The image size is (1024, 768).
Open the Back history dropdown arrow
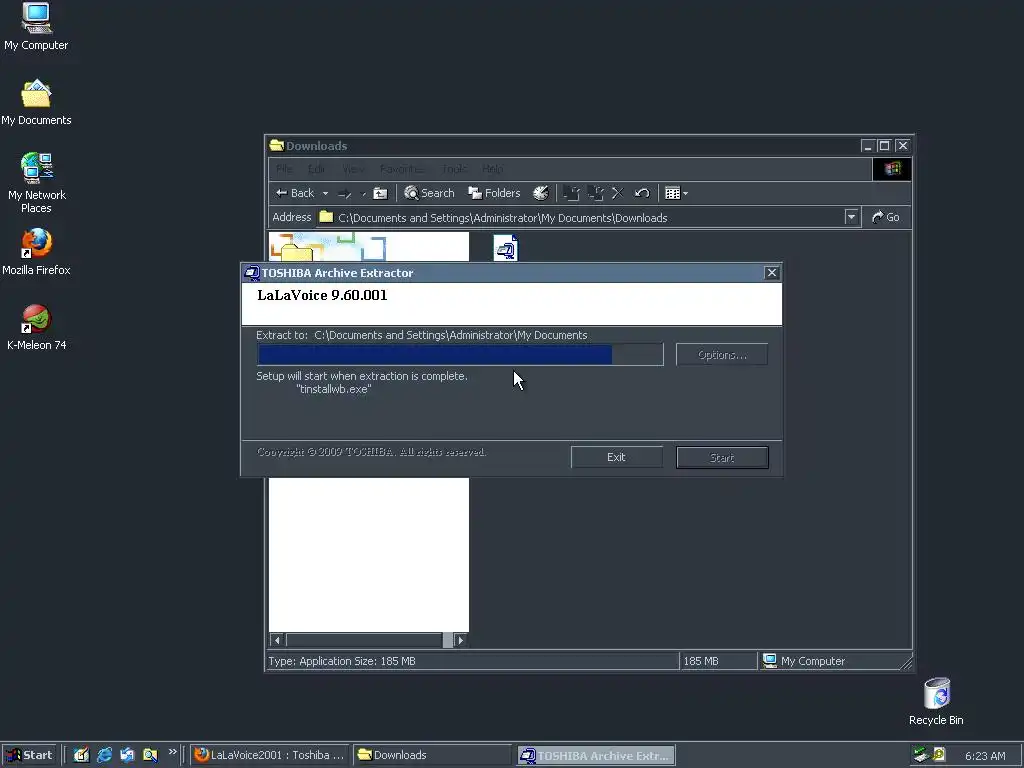tap(325, 193)
